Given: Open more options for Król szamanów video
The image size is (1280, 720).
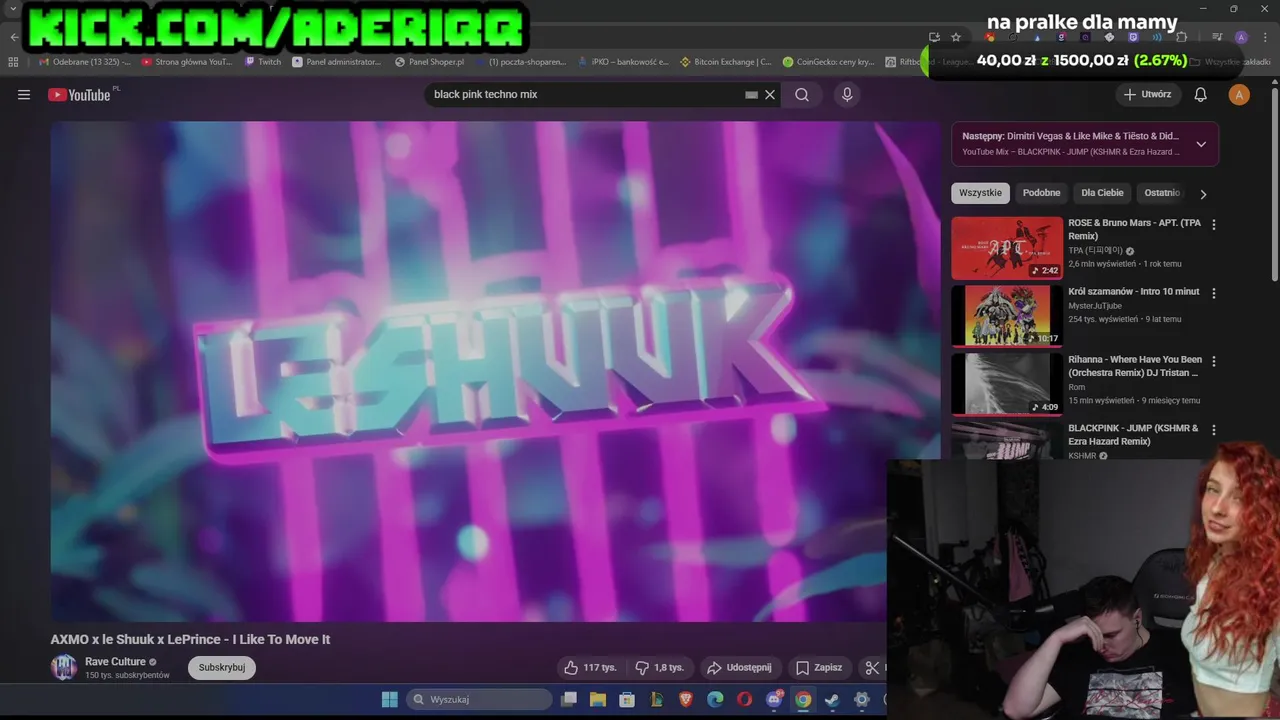Looking at the screenshot, I should pyautogui.click(x=1214, y=293).
